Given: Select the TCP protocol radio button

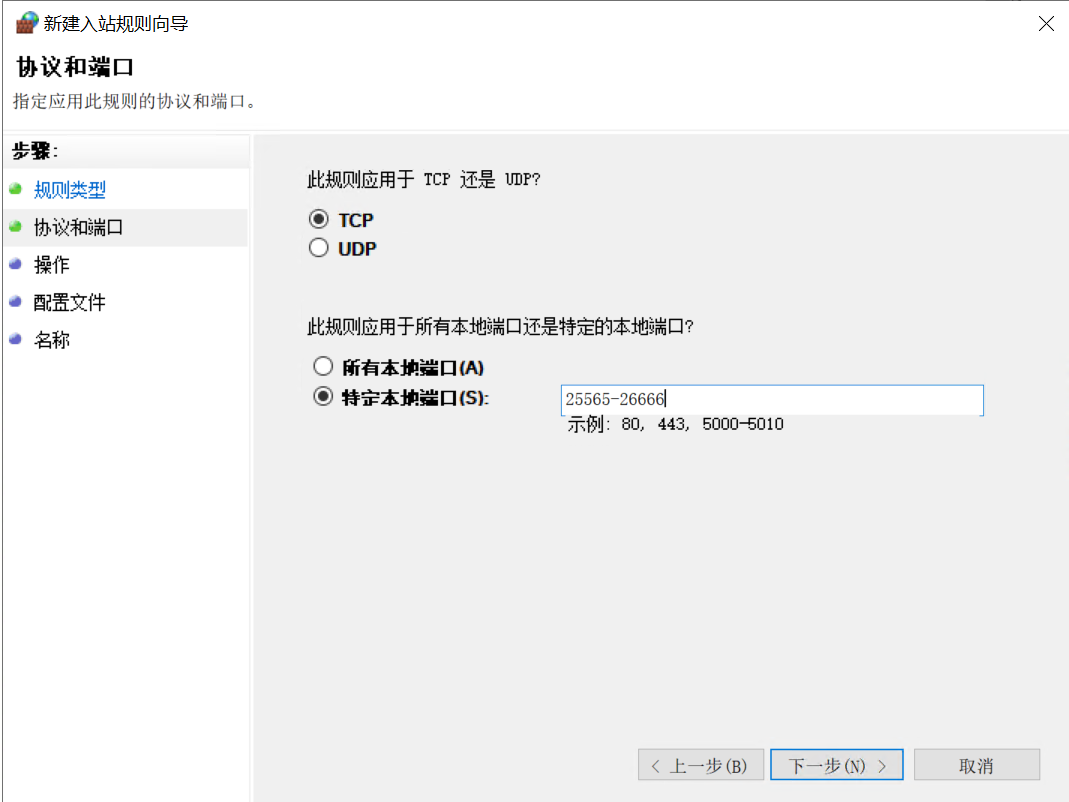Looking at the screenshot, I should [318, 220].
